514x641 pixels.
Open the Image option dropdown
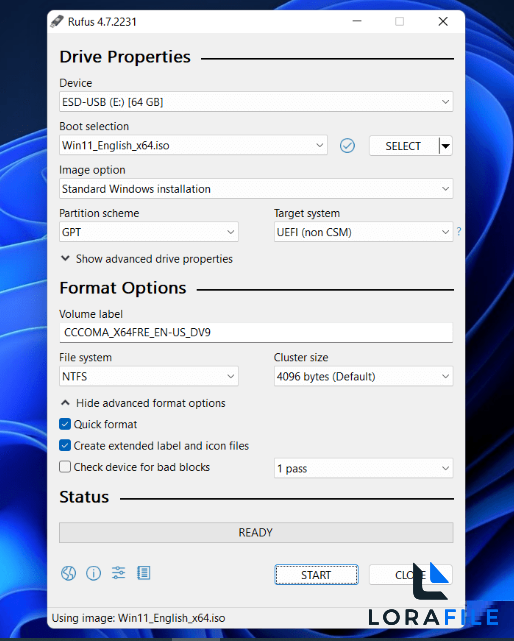(x=256, y=189)
